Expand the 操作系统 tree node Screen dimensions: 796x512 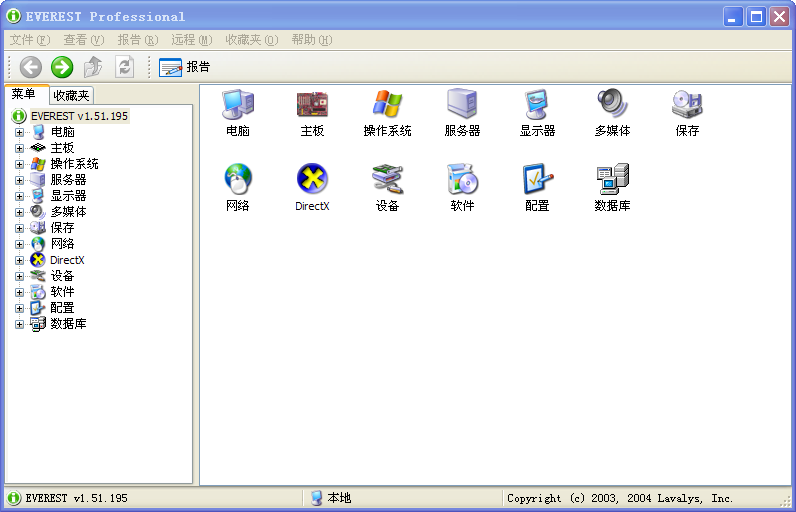click(x=19, y=164)
